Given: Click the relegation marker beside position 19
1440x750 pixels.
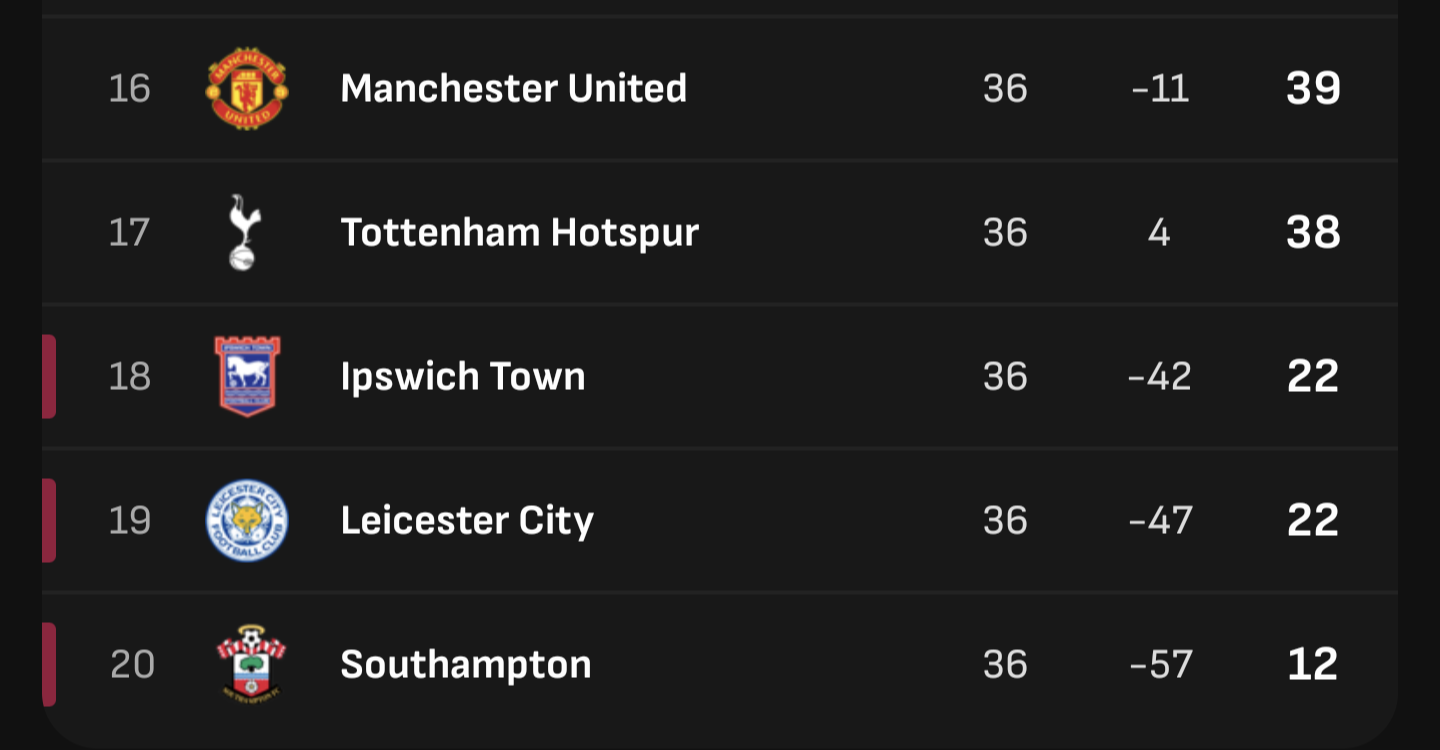Looking at the screenshot, I should 49,520.
